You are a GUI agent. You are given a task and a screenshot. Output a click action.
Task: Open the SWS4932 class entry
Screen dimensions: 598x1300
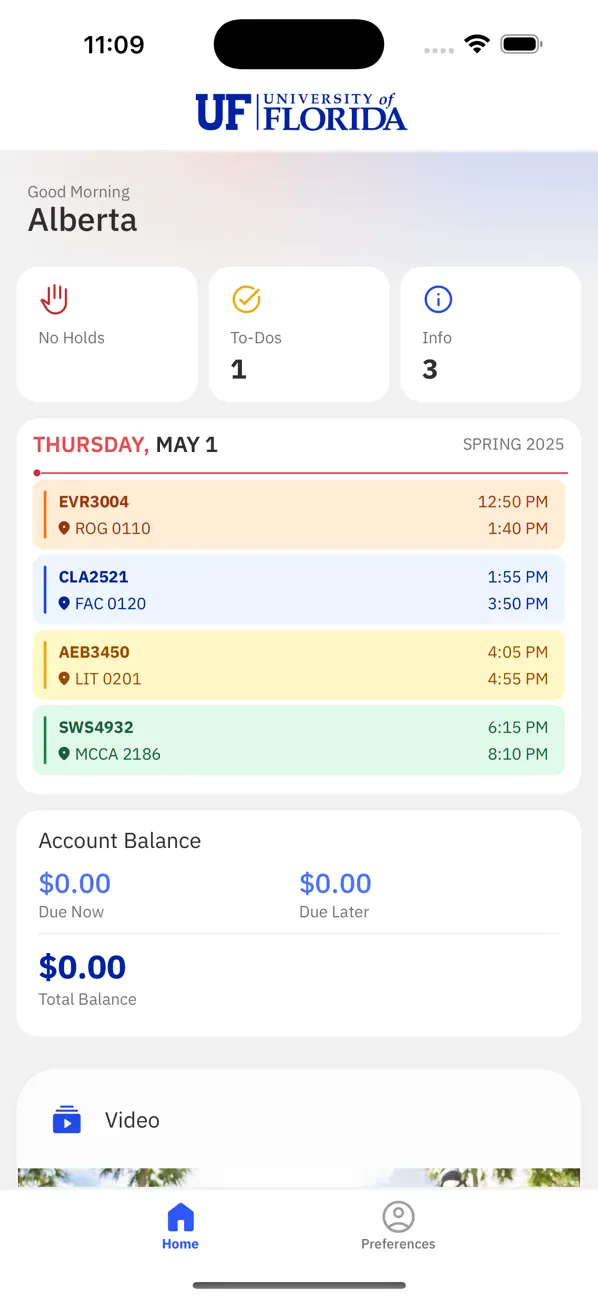(299, 740)
